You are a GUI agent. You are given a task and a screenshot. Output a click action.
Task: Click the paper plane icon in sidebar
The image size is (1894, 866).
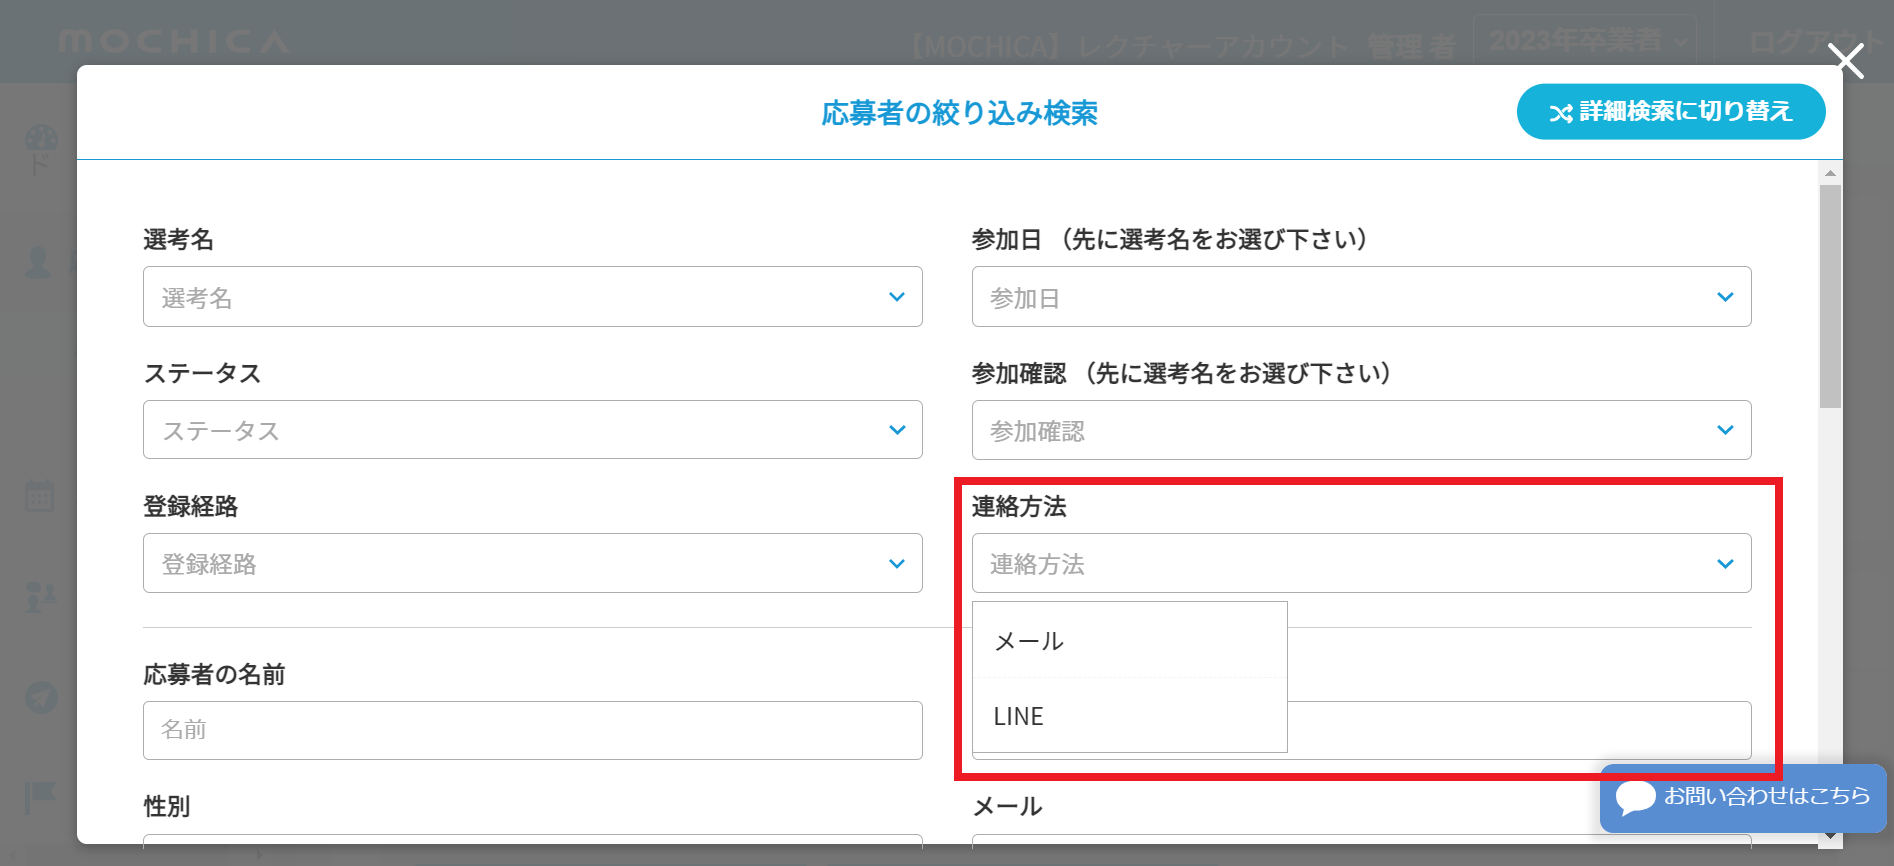point(41,697)
